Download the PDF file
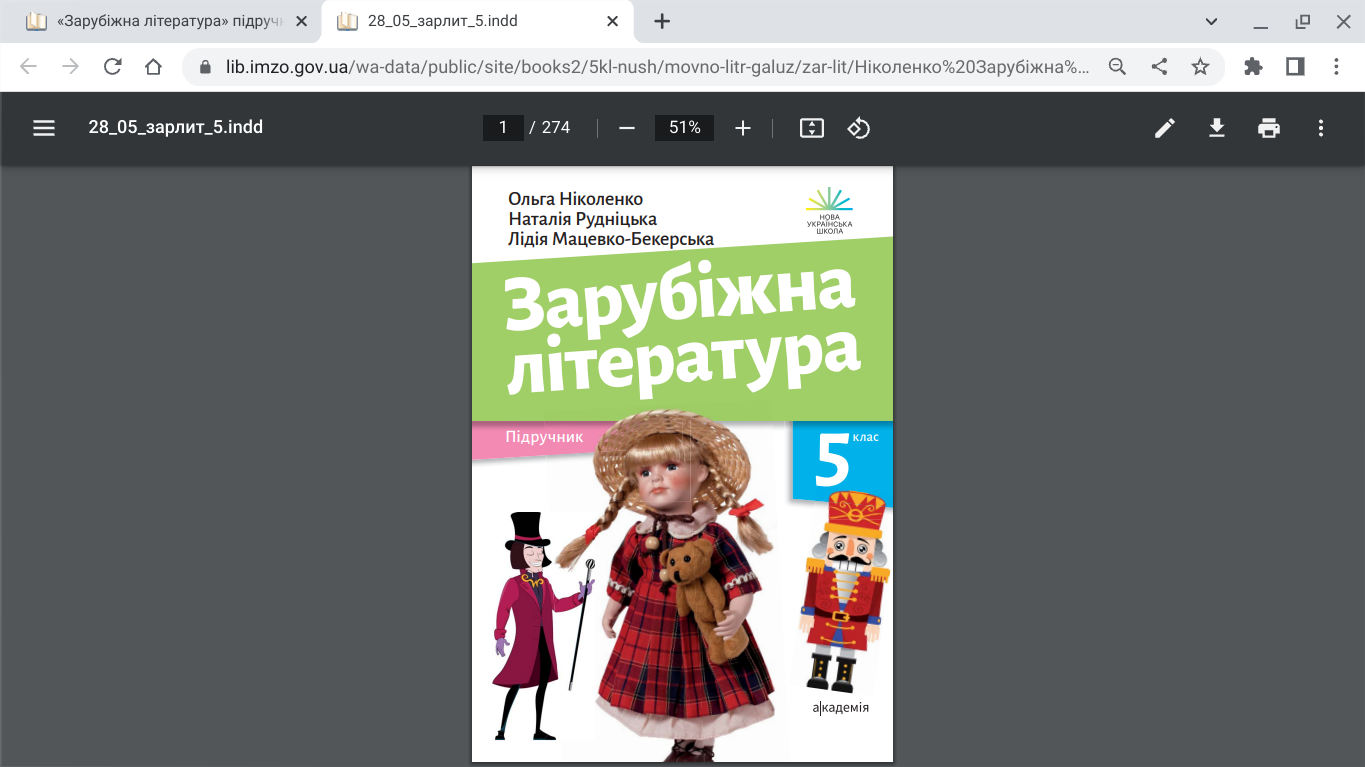Viewport: 1365px width, 767px height. [x=1217, y=128]
